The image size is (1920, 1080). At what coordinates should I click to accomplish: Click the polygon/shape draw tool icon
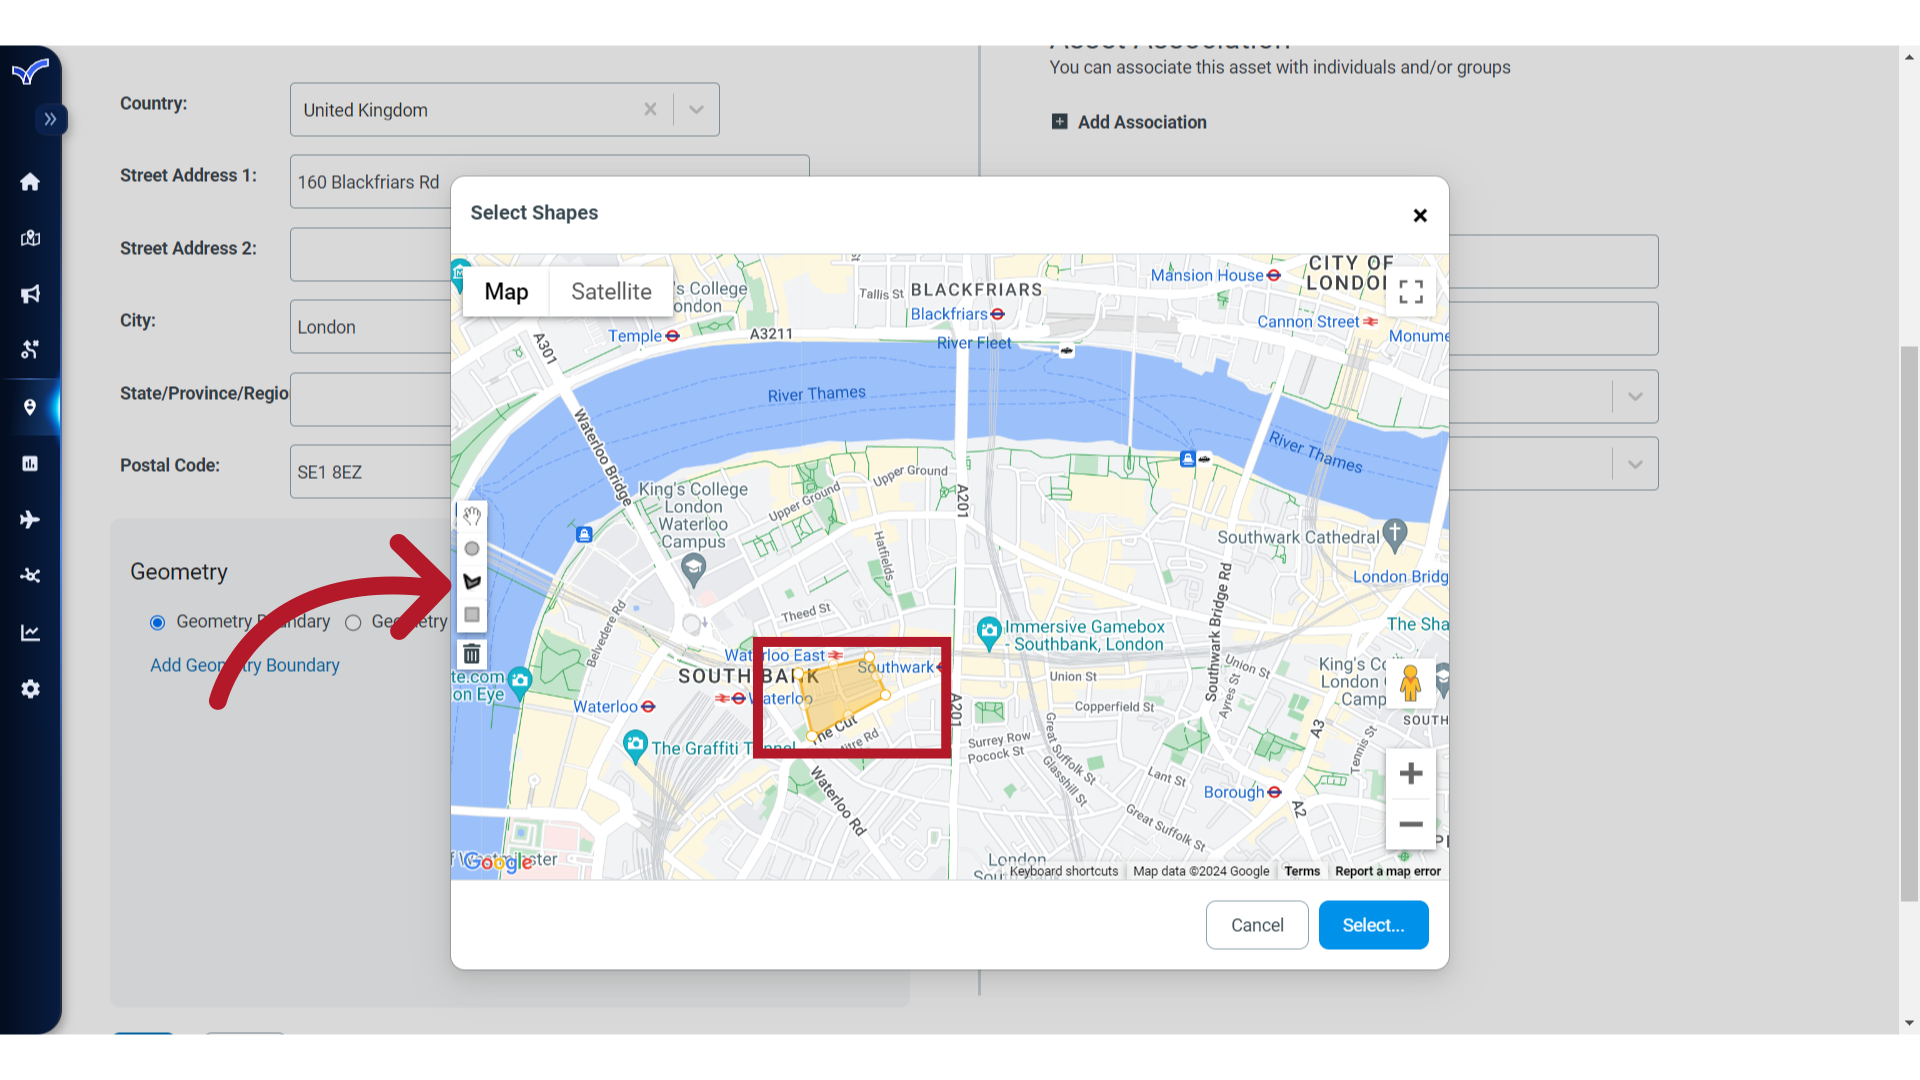pyautogui.click(x=472, y=582)
